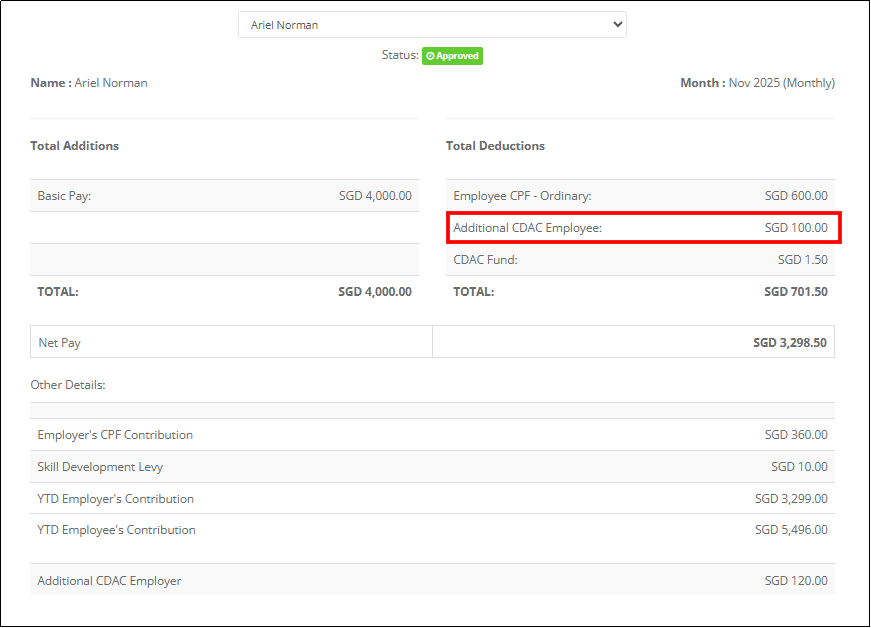Click the 'Basic Pay:' label
Image resolution: width=871 pixels, height=628 pixels.
(x=64, y=196)
